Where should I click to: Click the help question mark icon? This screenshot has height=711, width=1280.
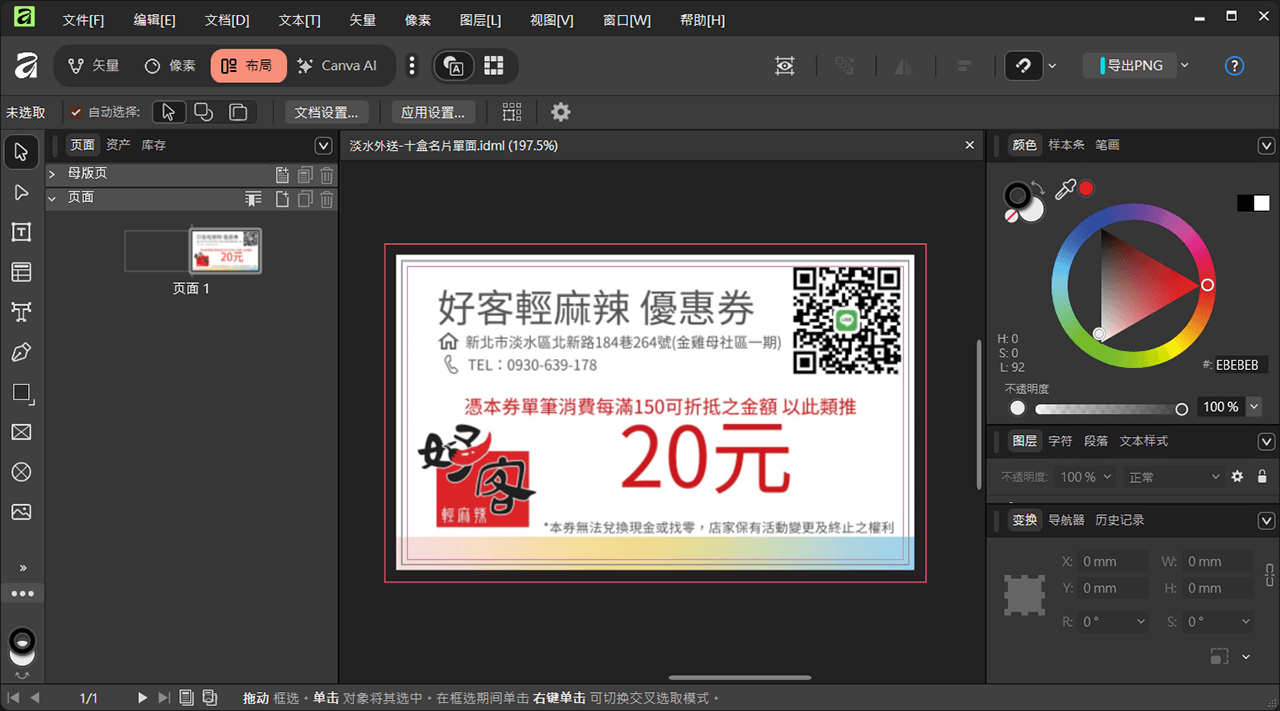point(1234,66)
